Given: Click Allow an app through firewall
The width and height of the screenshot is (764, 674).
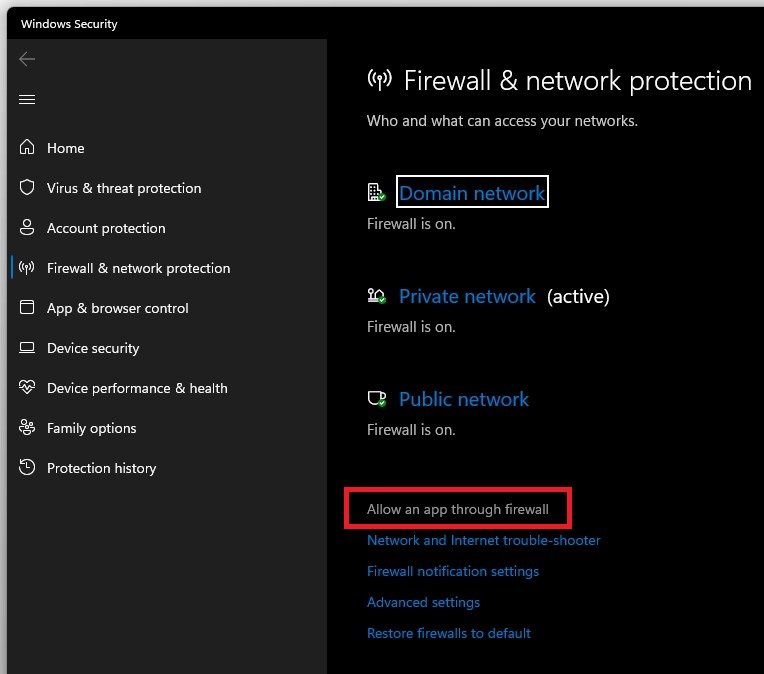Looking at the screenshot, I should tap(457, 509).
